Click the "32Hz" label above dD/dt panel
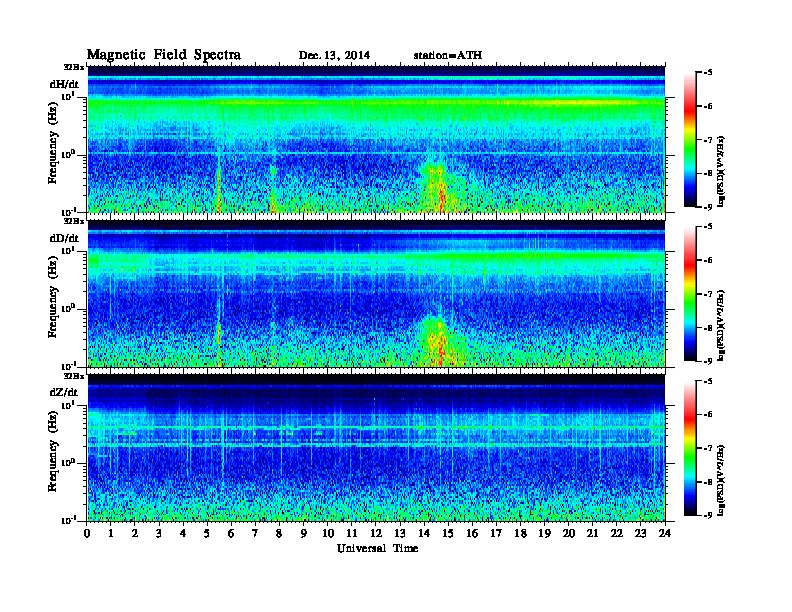Screen dimensions: 792x612 point(74,221)
